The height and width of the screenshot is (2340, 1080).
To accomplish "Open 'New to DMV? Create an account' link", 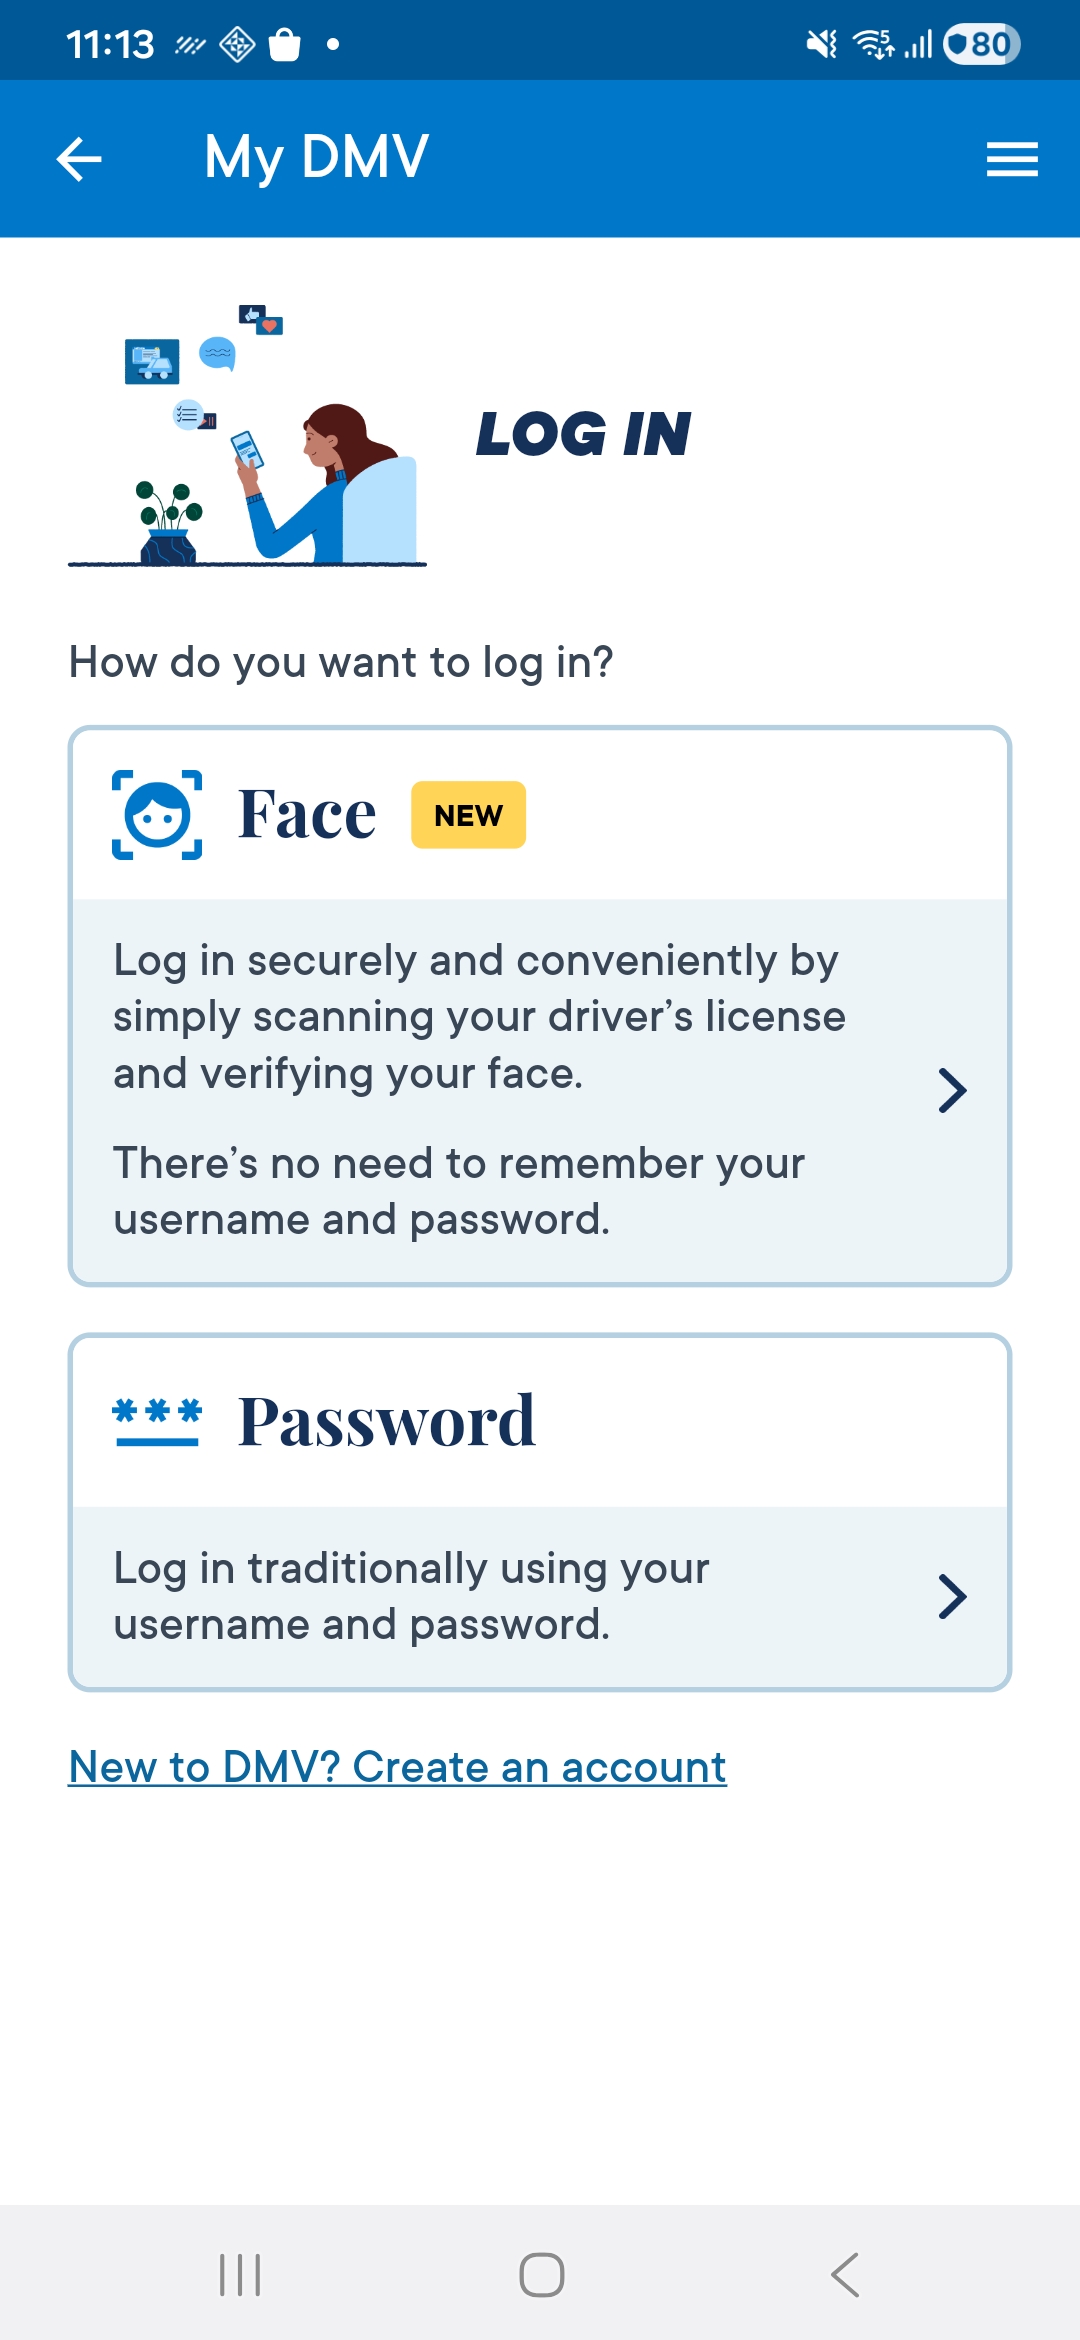I will click(x=396, y=1766).
